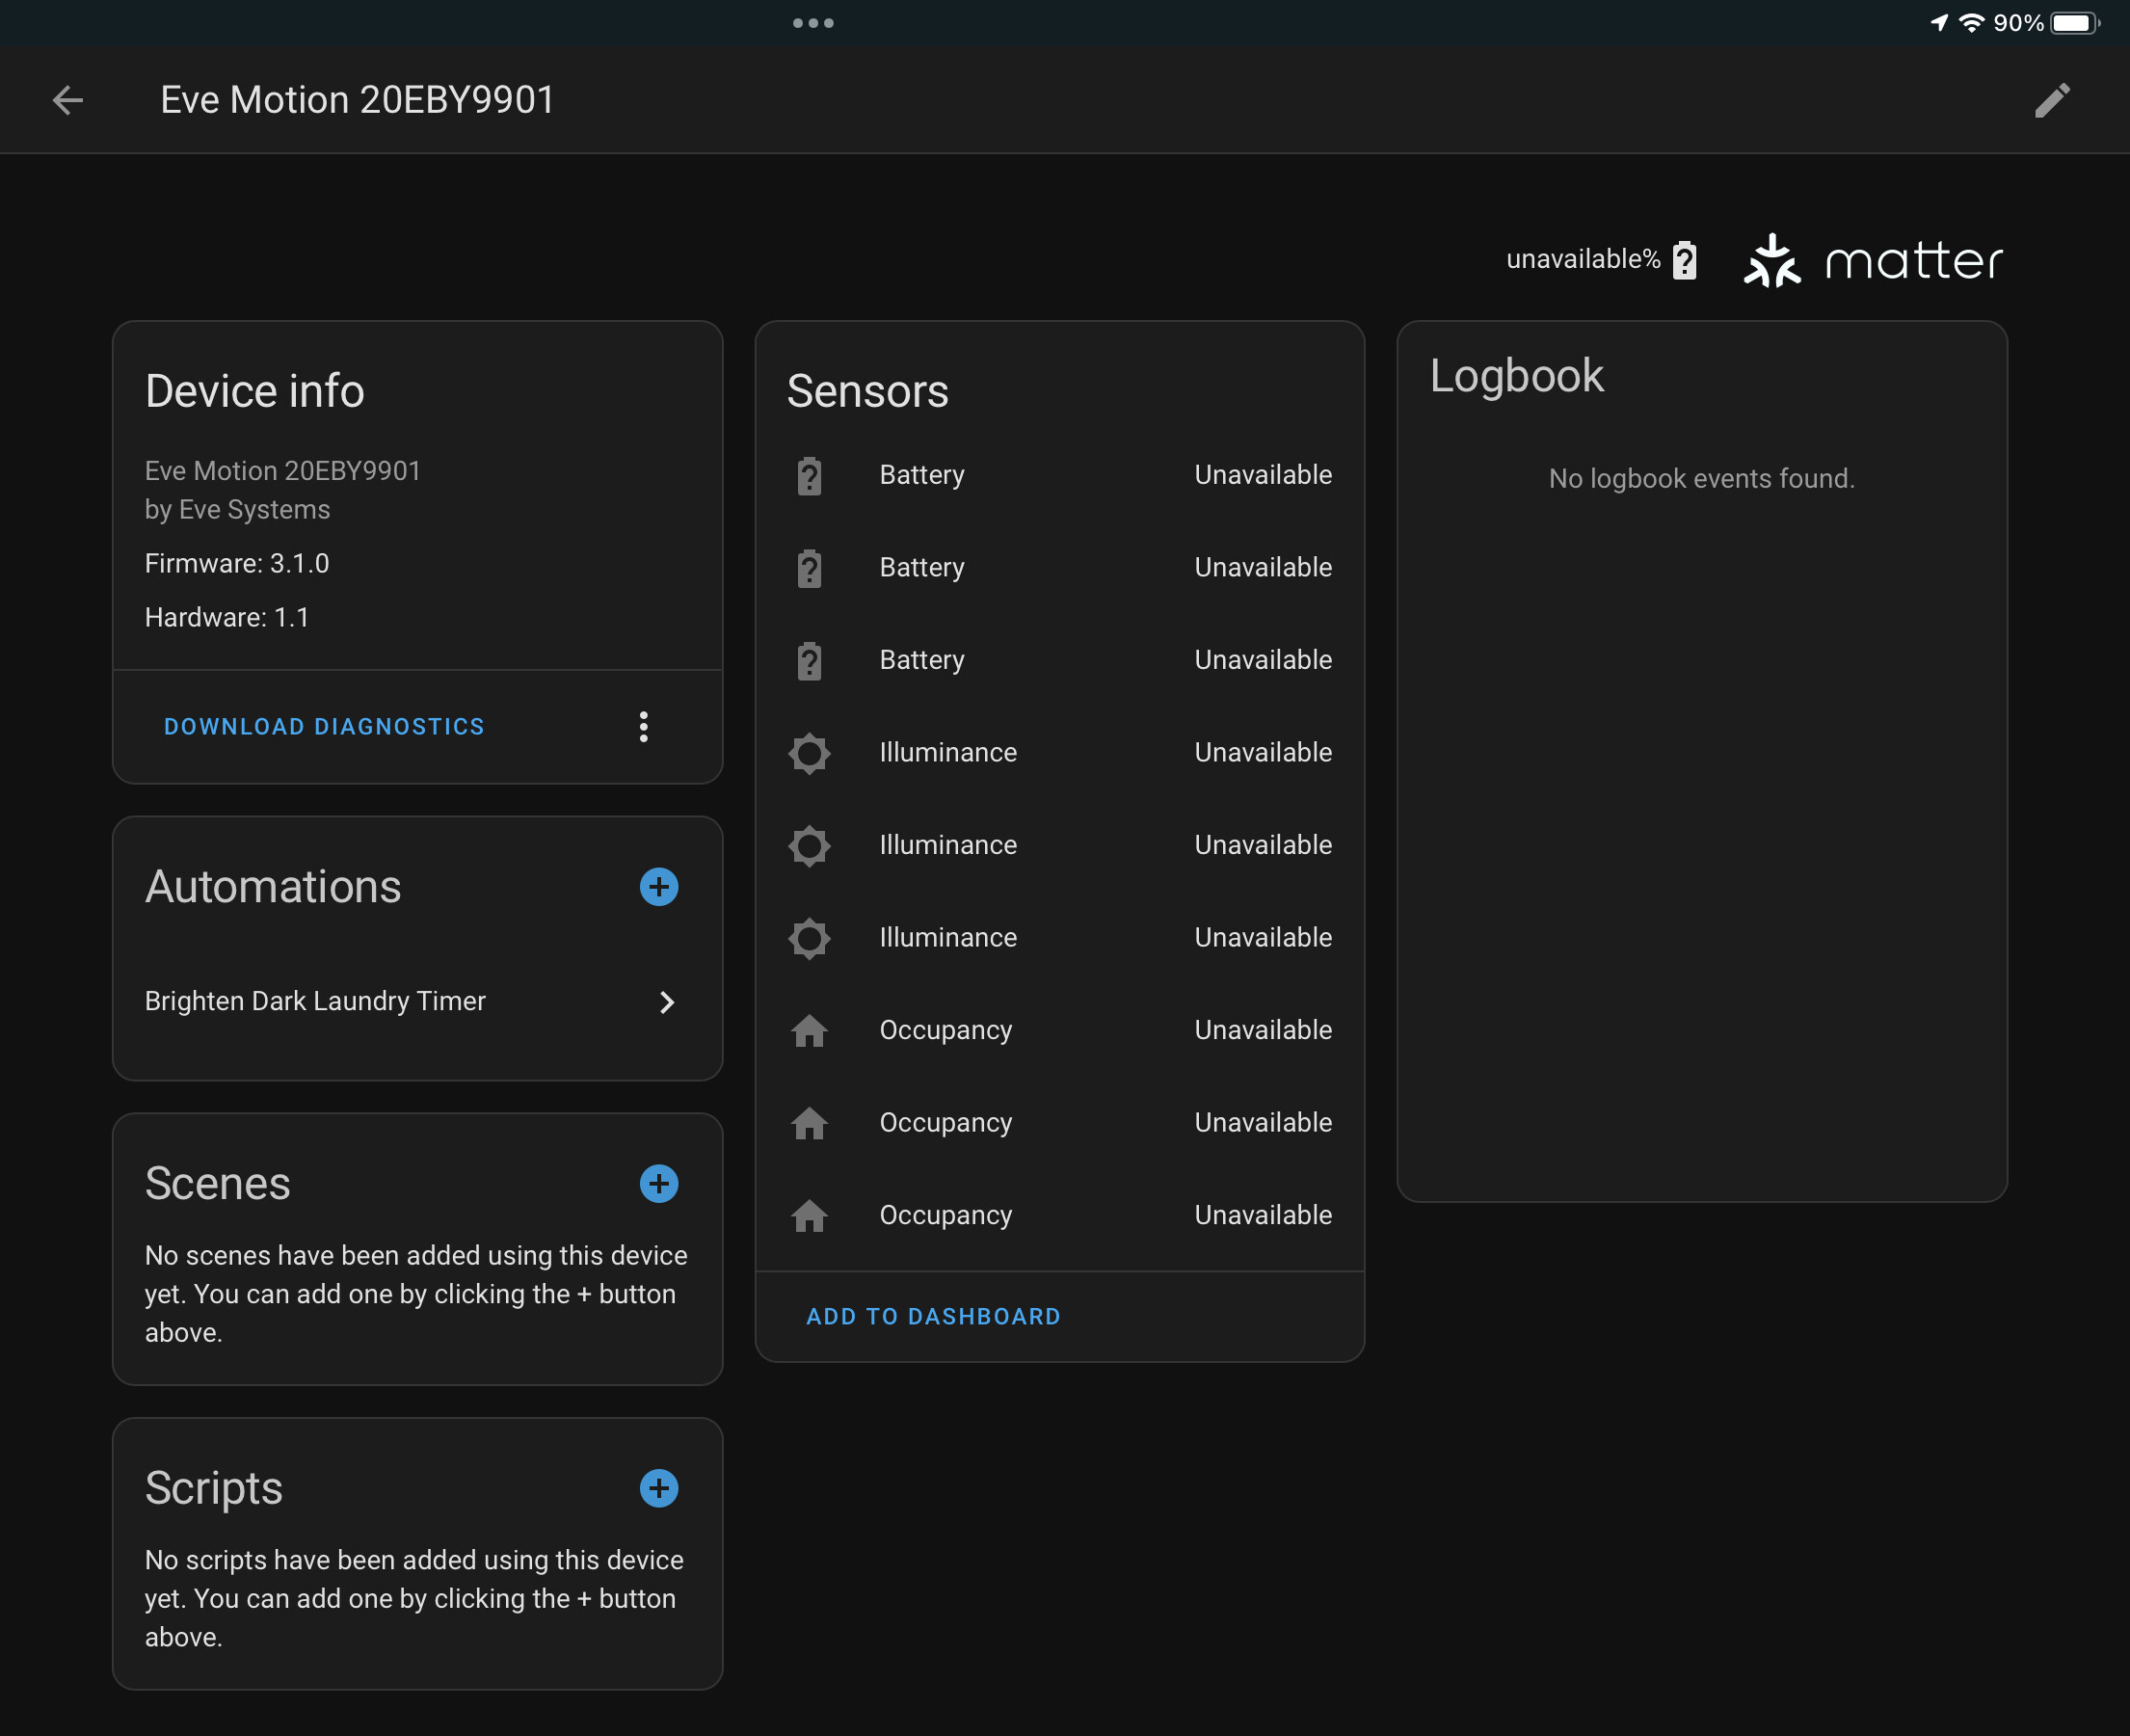2130x1736 pixels.
Task: Check the Wi-Fi status icon
Action: pyautogui.click(x=1971, y=23)
